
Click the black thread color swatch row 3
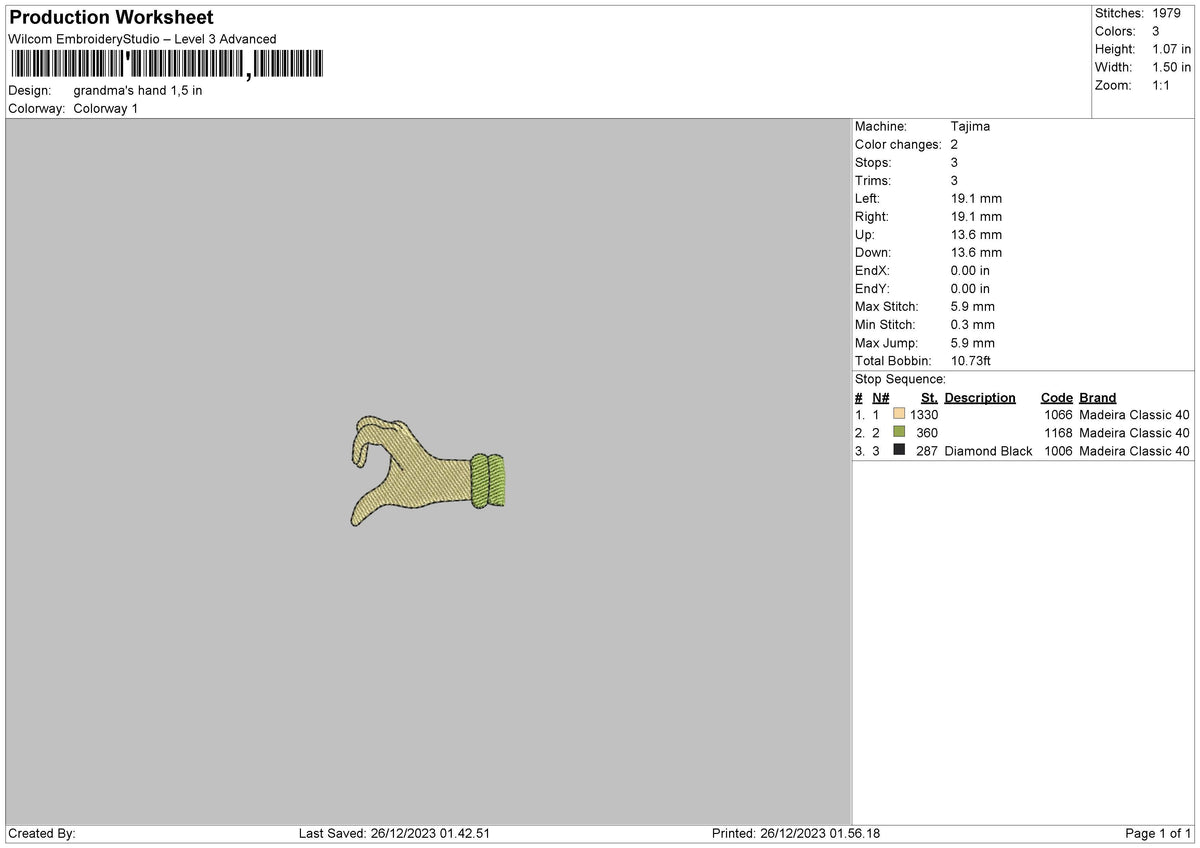pos(899,450)
